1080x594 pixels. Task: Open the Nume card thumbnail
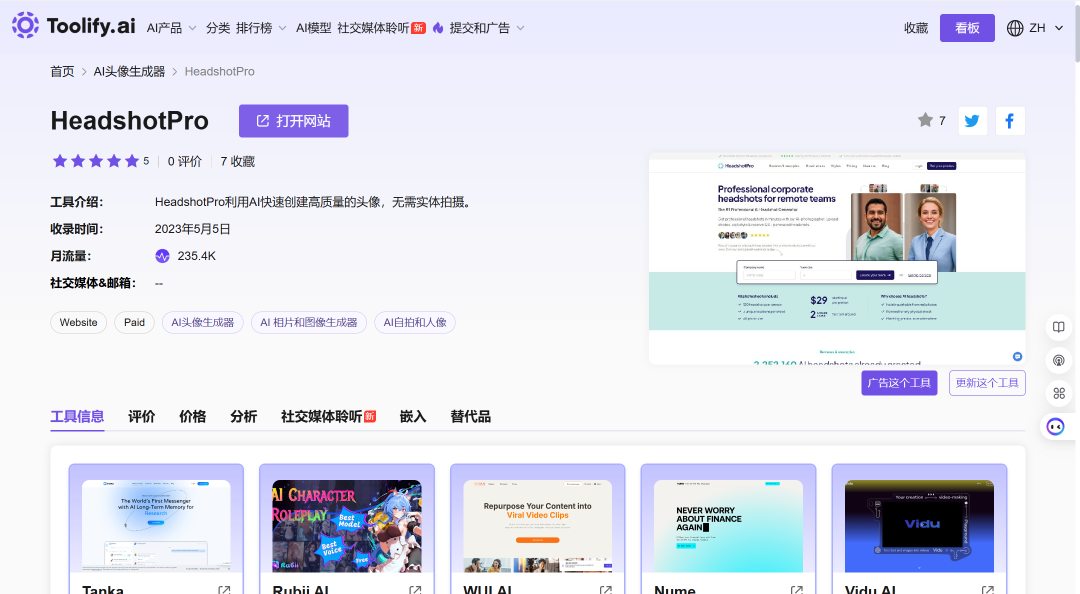[729, 526]
